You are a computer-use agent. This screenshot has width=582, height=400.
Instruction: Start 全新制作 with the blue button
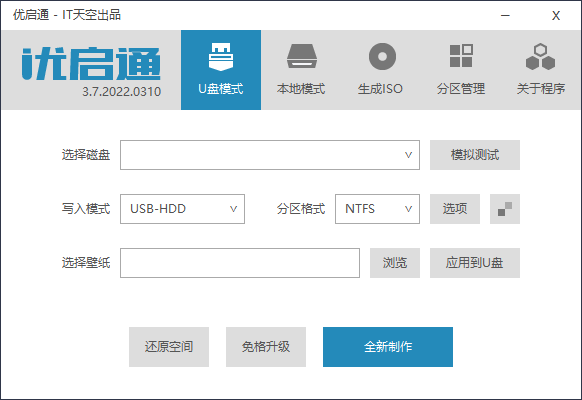(388, 347)
